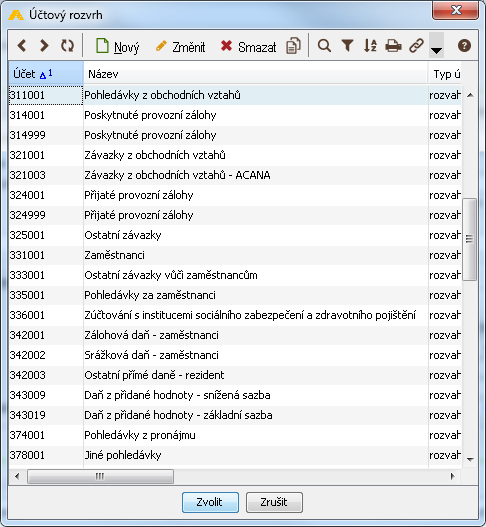This screenshot has height=527, width=486.
Task: Open help with question mark icon
Action: point(464,45)
